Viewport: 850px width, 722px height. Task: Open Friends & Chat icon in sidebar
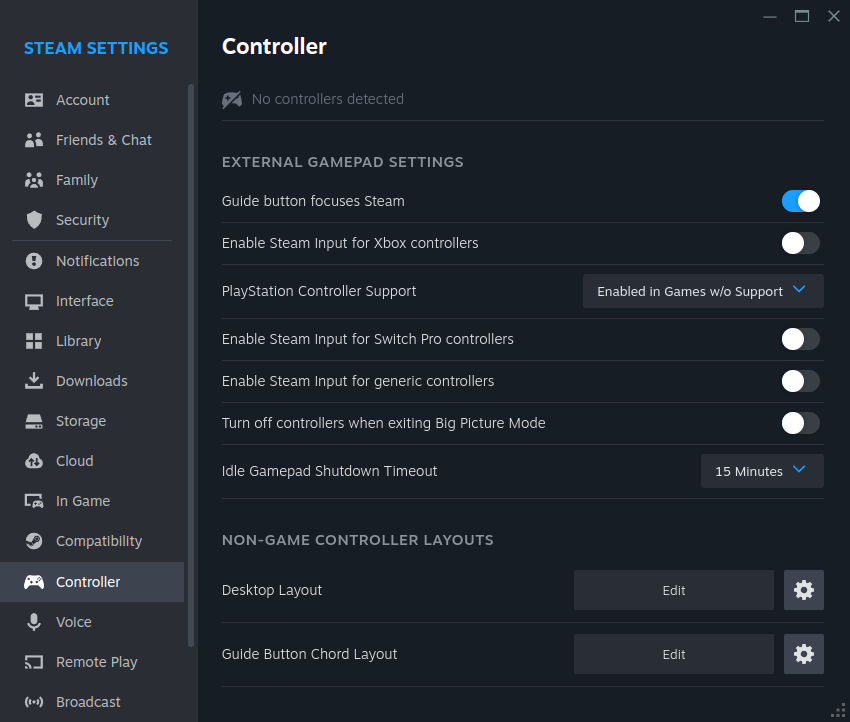pos(34,140)
